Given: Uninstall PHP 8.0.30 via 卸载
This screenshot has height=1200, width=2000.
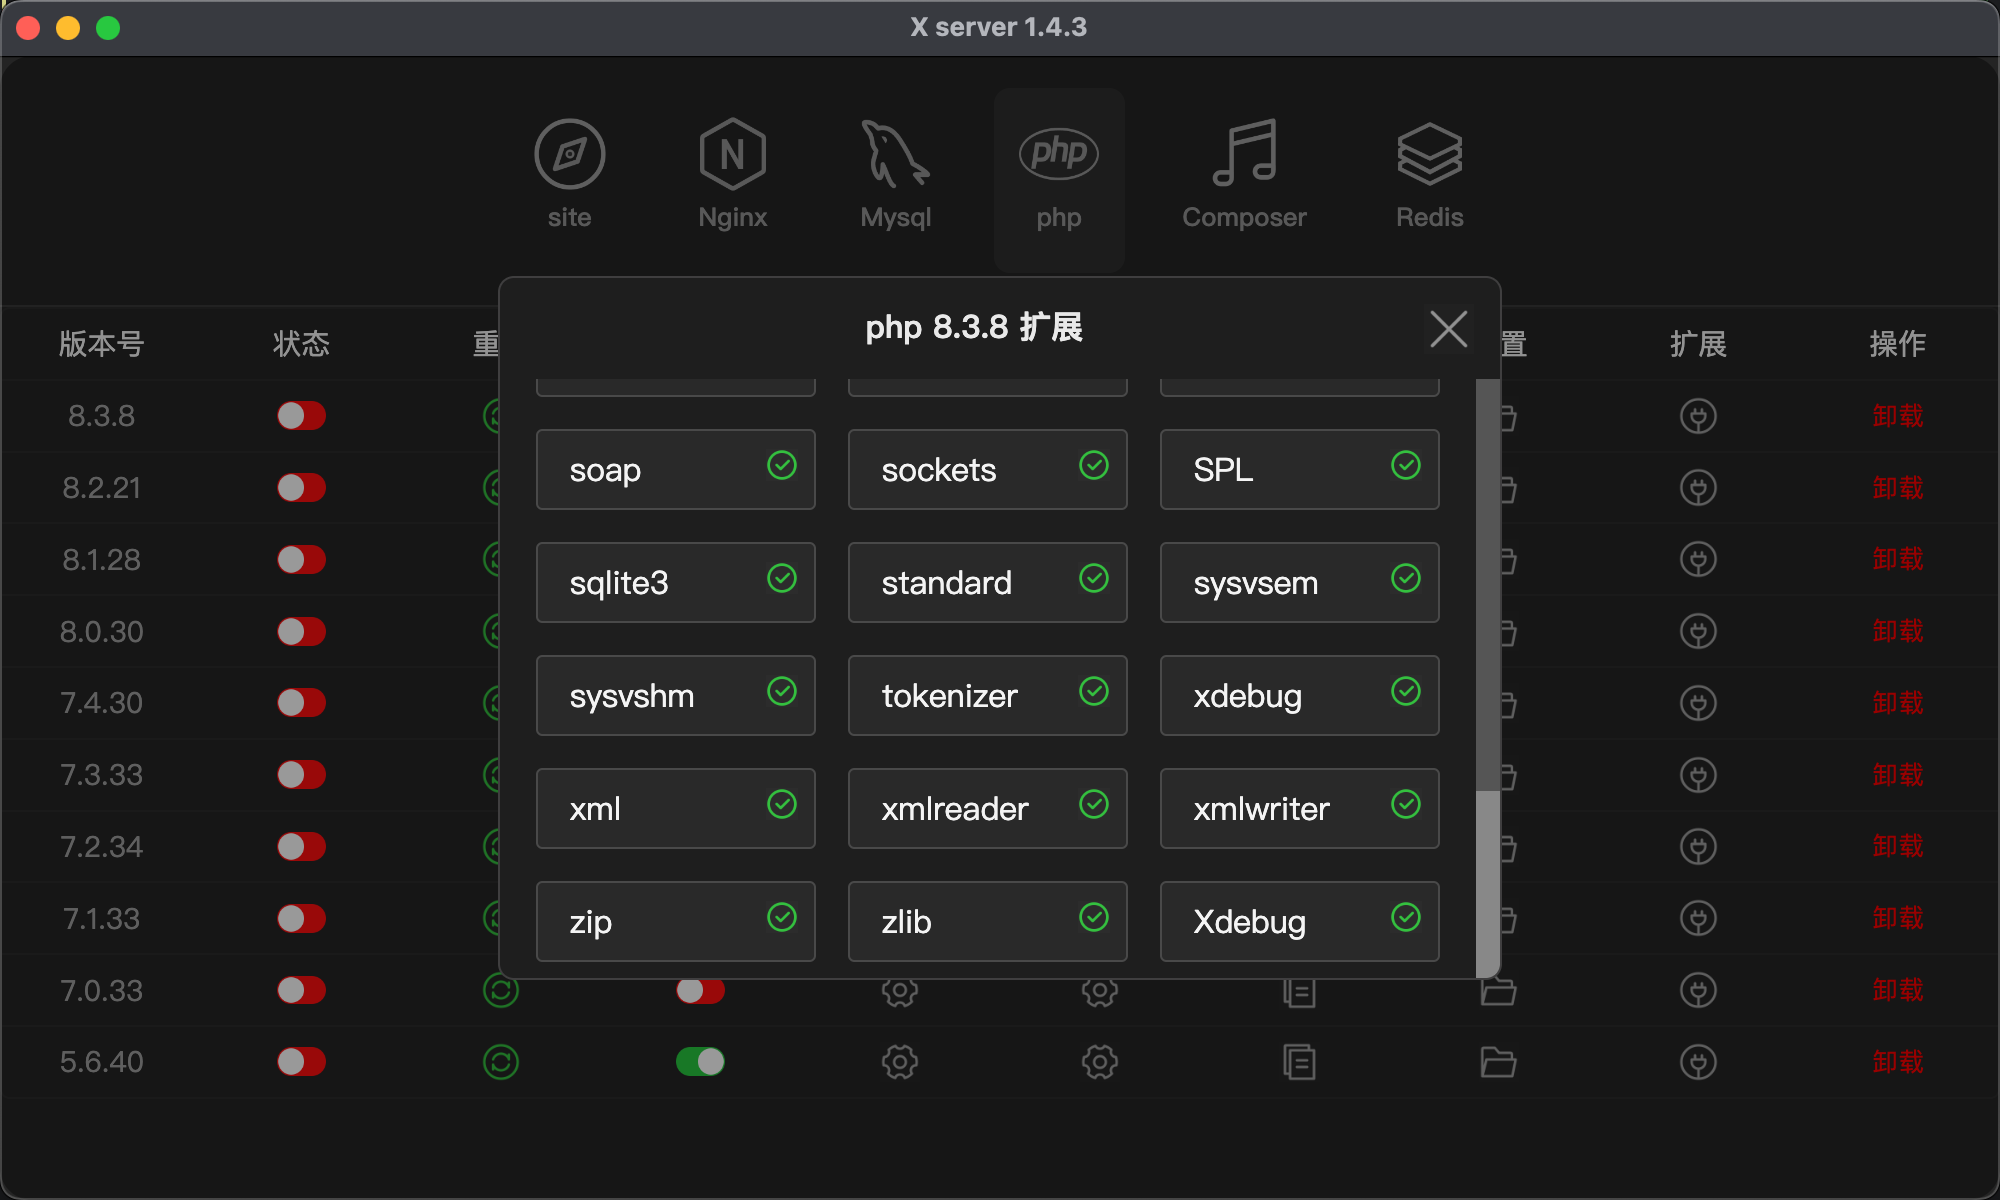Looking at the screenshot, I should [1897, 632].
